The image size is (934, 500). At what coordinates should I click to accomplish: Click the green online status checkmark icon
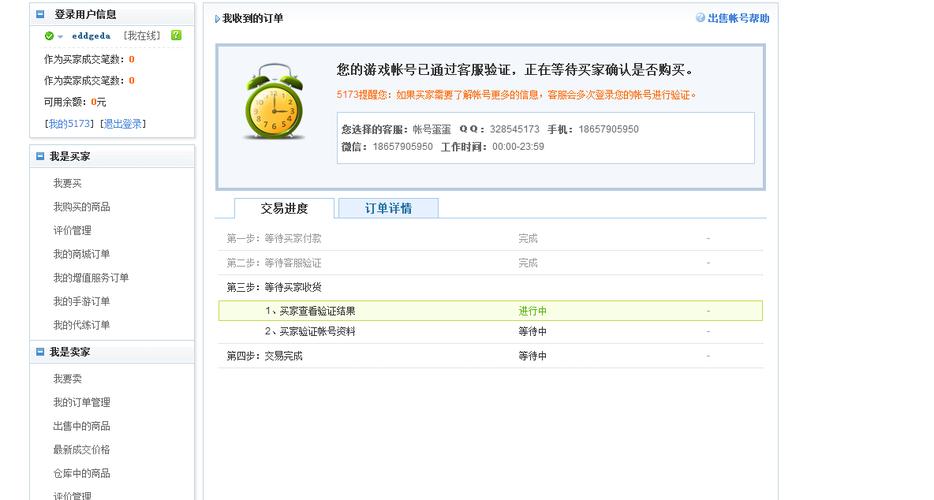pos(49,36)
